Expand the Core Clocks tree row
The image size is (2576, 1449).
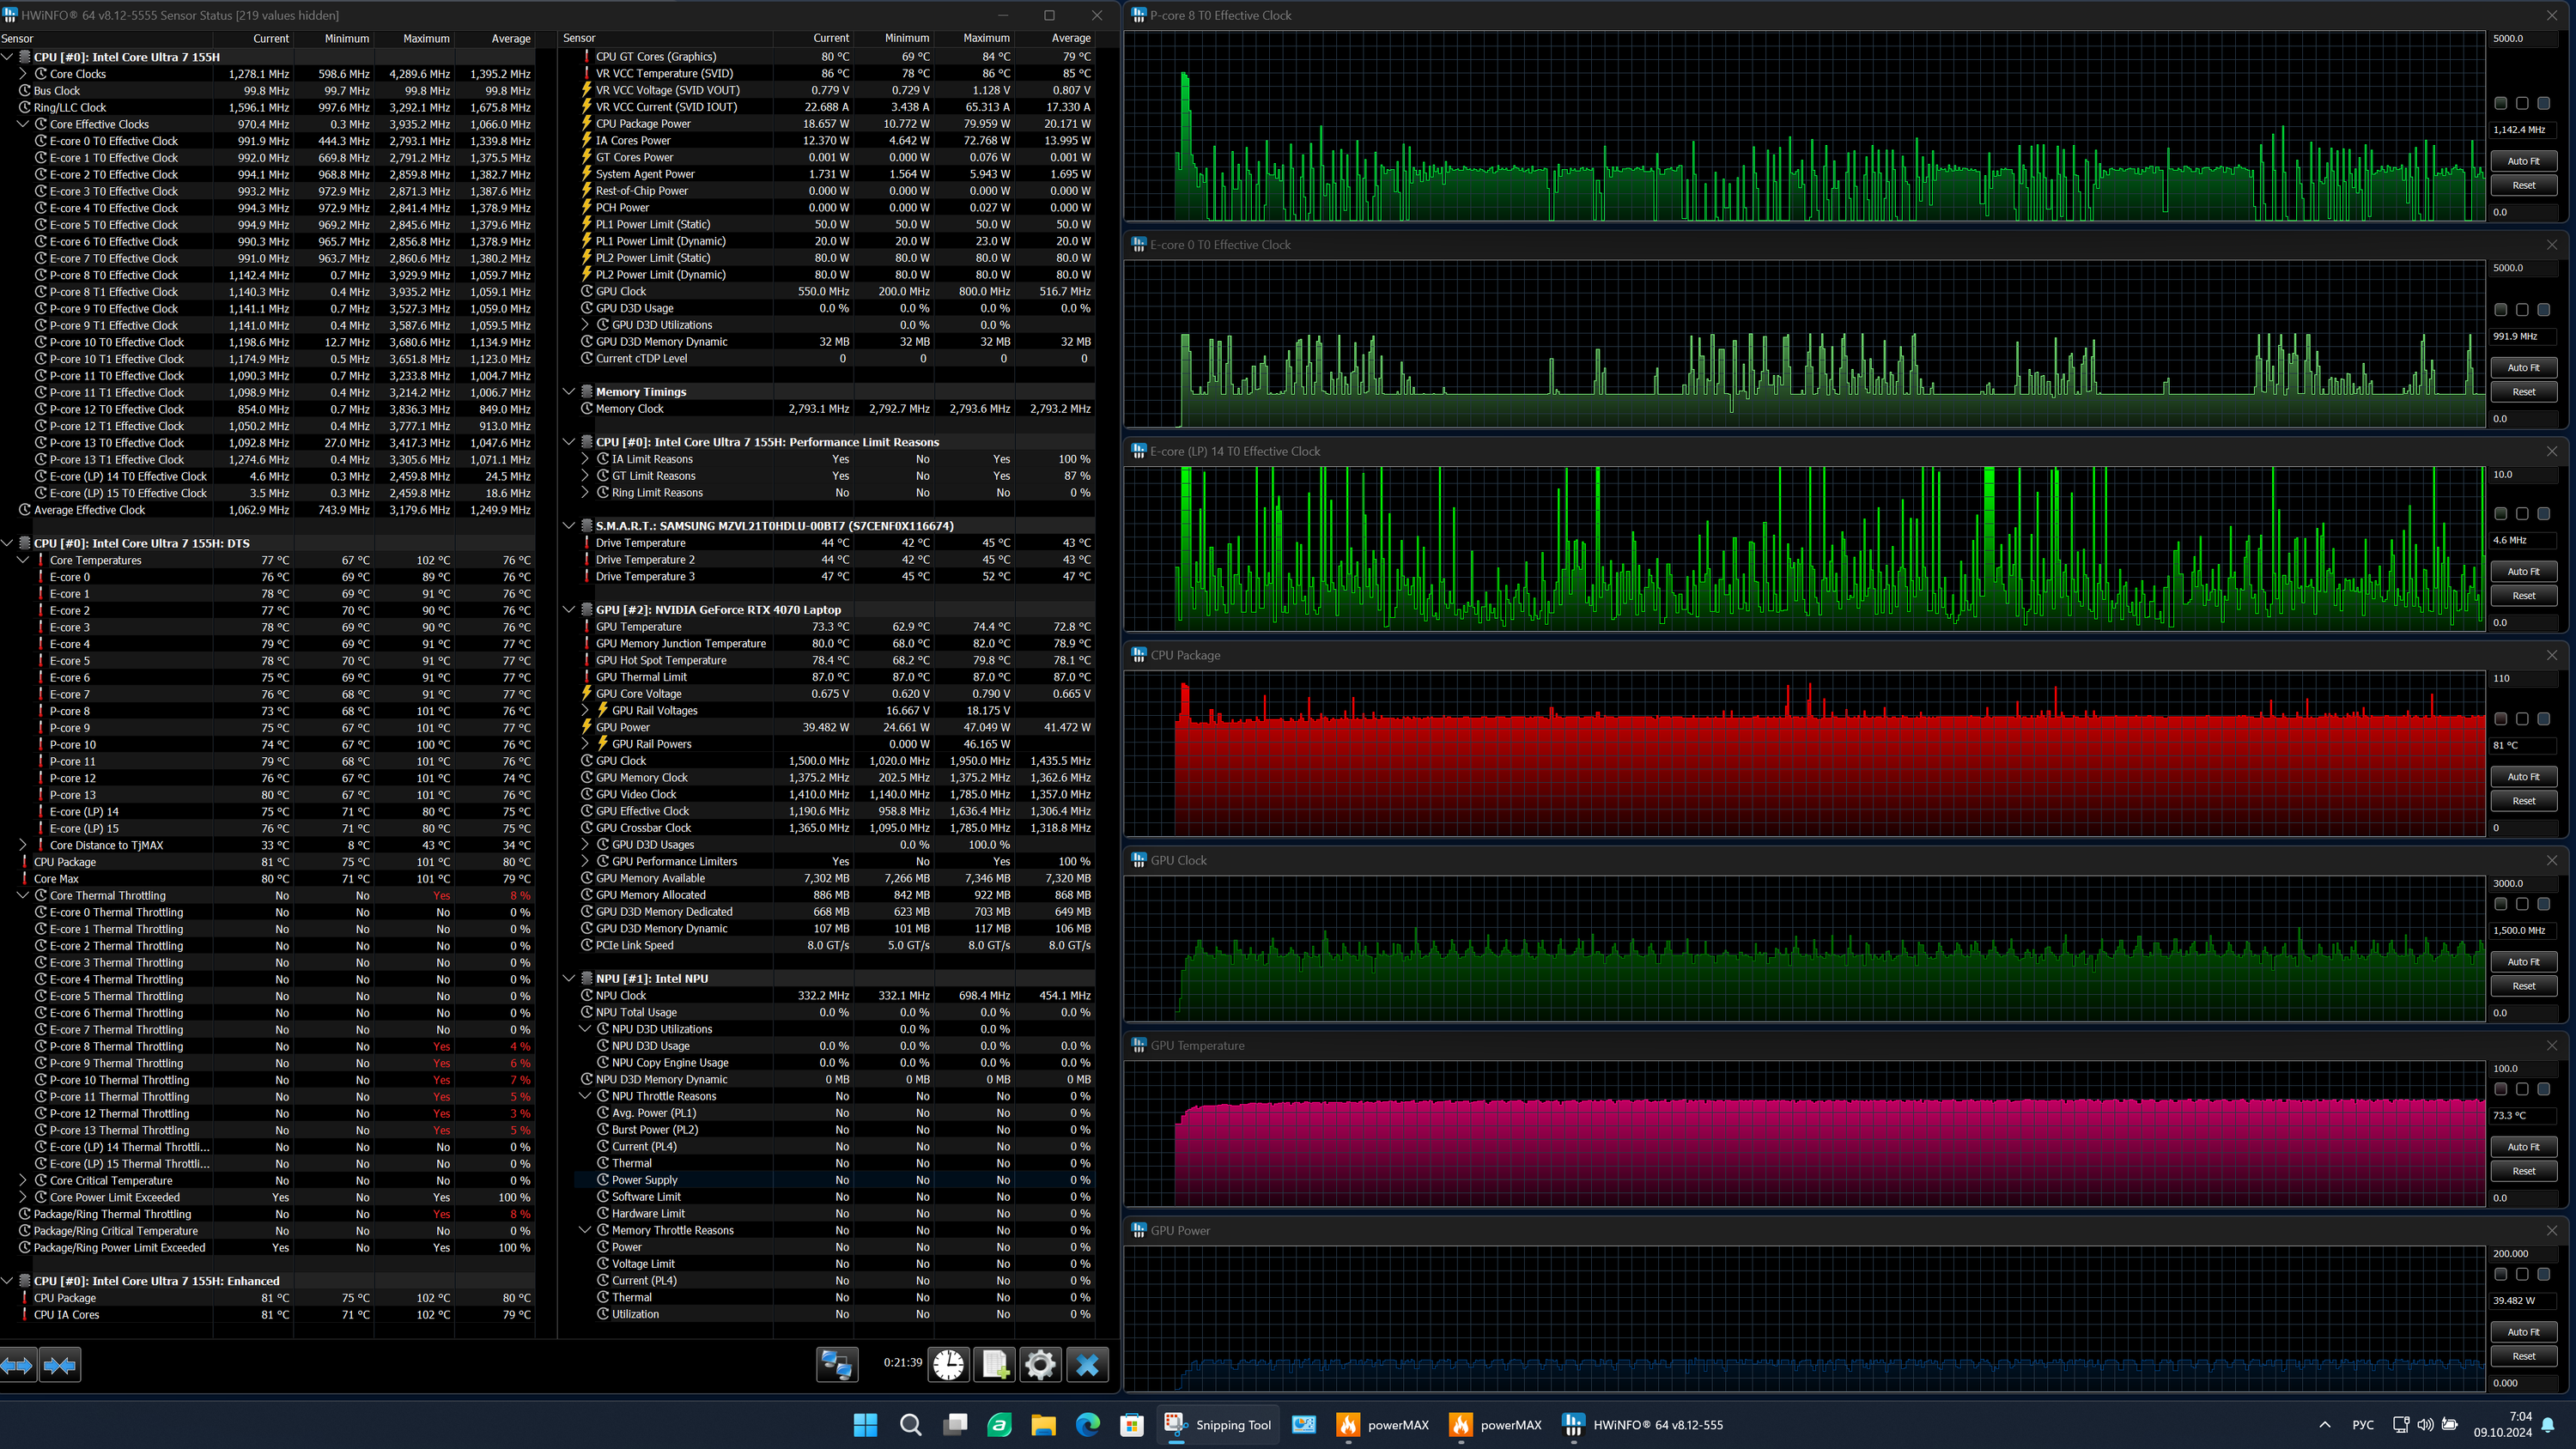pos(23,74)
